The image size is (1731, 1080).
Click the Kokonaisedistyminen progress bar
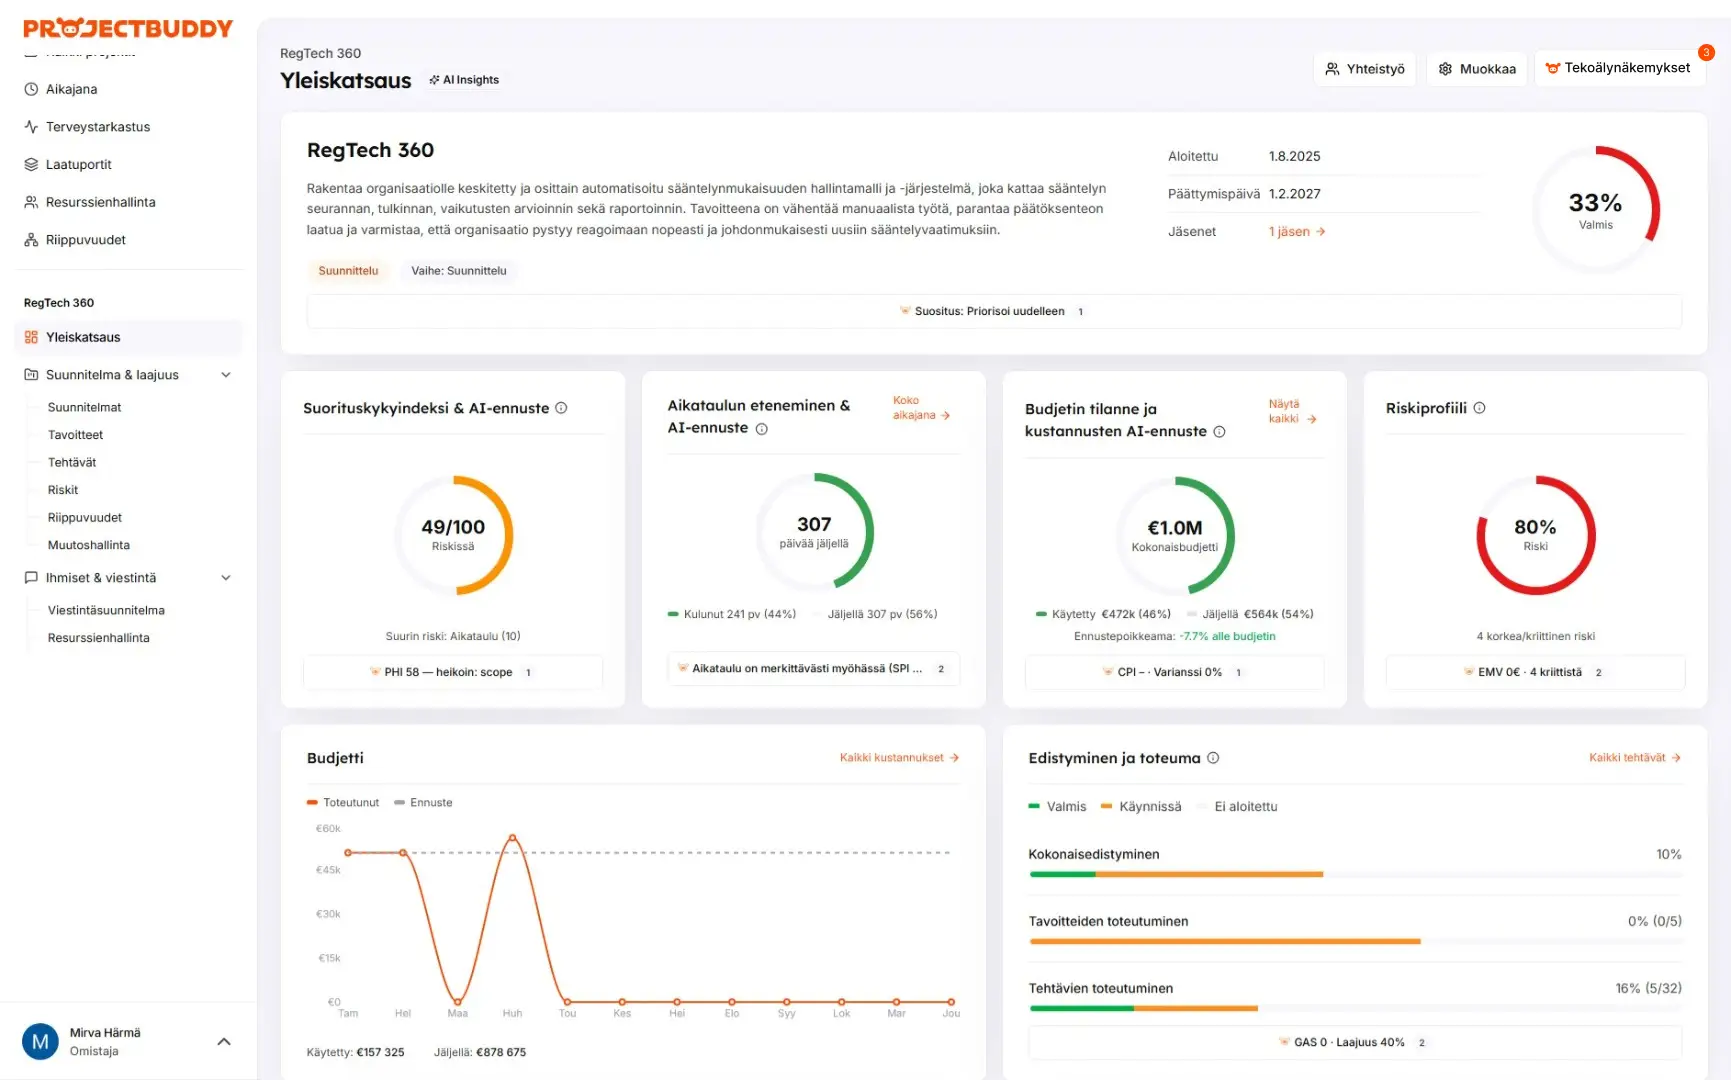pyautogui.click(x=1354, y=874)
